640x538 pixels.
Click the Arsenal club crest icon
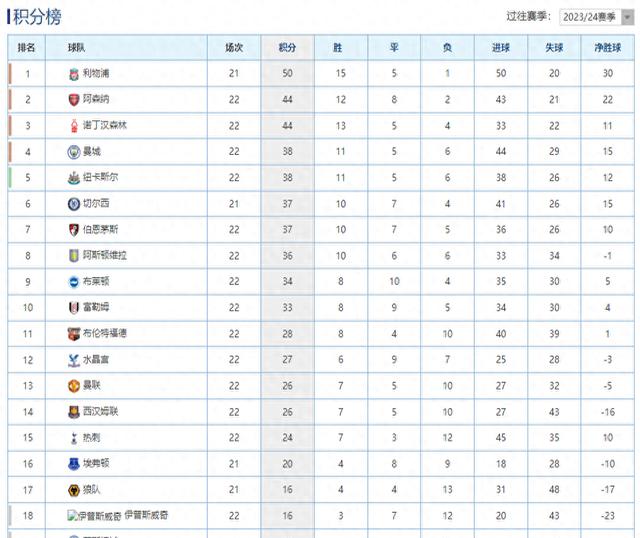(x=74, y=100)
